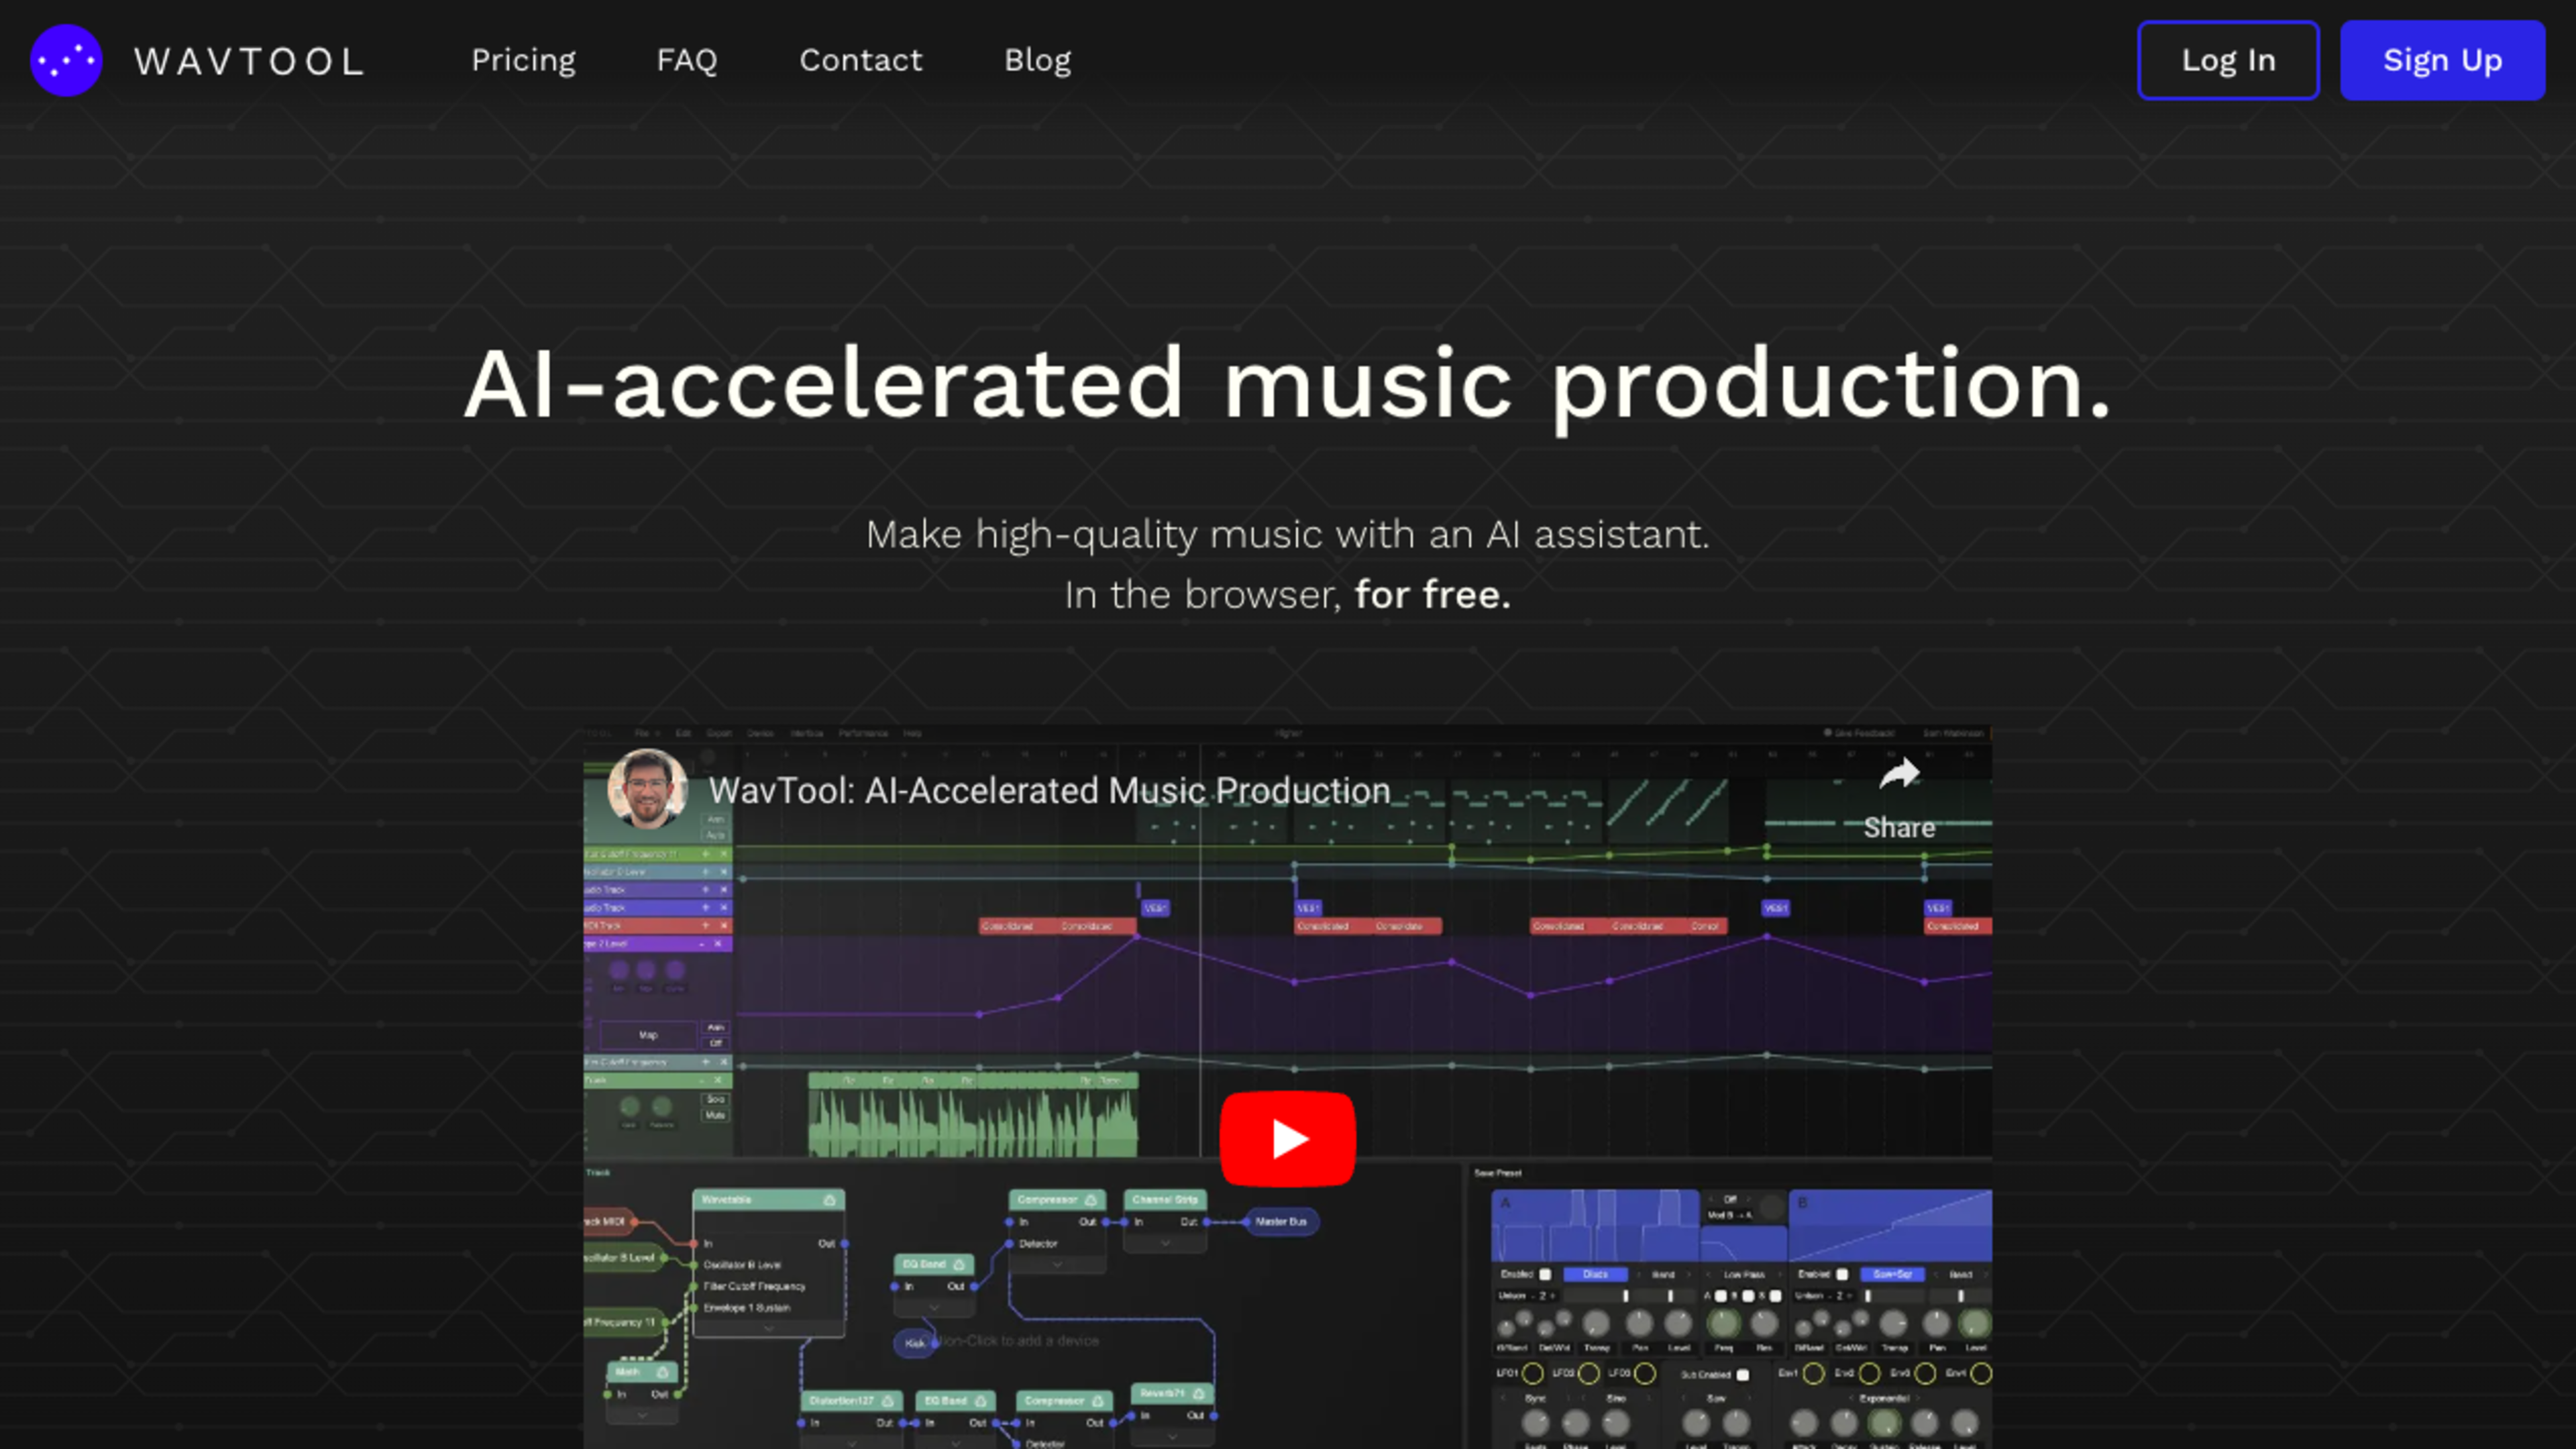Play the YouTube video
Image resolution: width=2576 pixels, height=1449 pixels.
pyautogui.click(x=1287, y=1138)
